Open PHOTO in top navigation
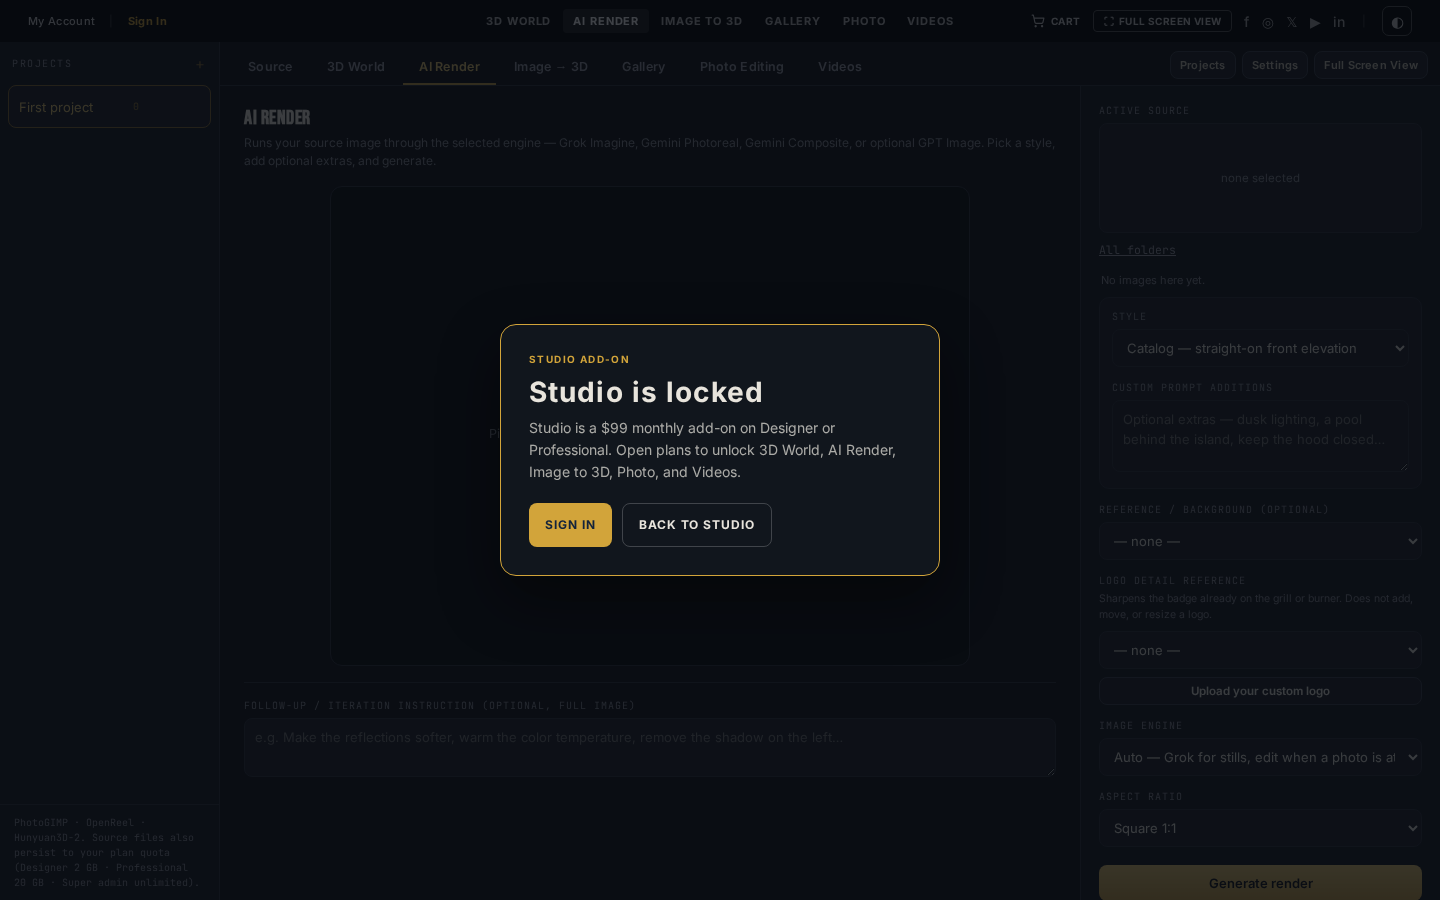Viewport: 1440px width, 900px height. point(864,21)
